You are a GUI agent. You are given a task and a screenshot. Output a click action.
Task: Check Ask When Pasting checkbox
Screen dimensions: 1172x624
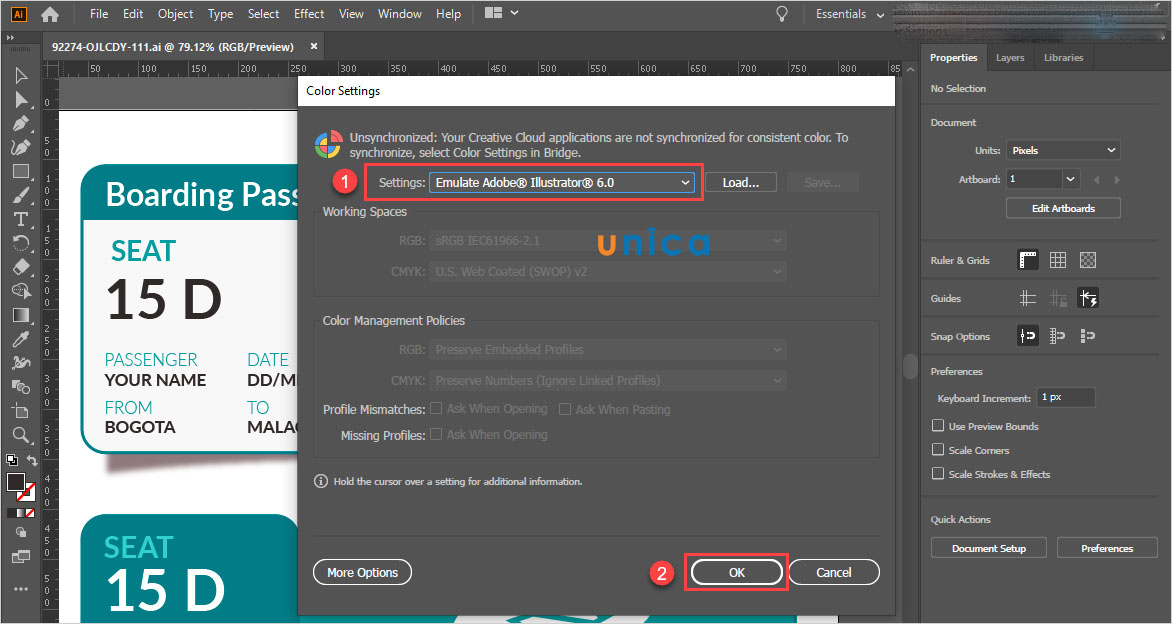[565, 410]
